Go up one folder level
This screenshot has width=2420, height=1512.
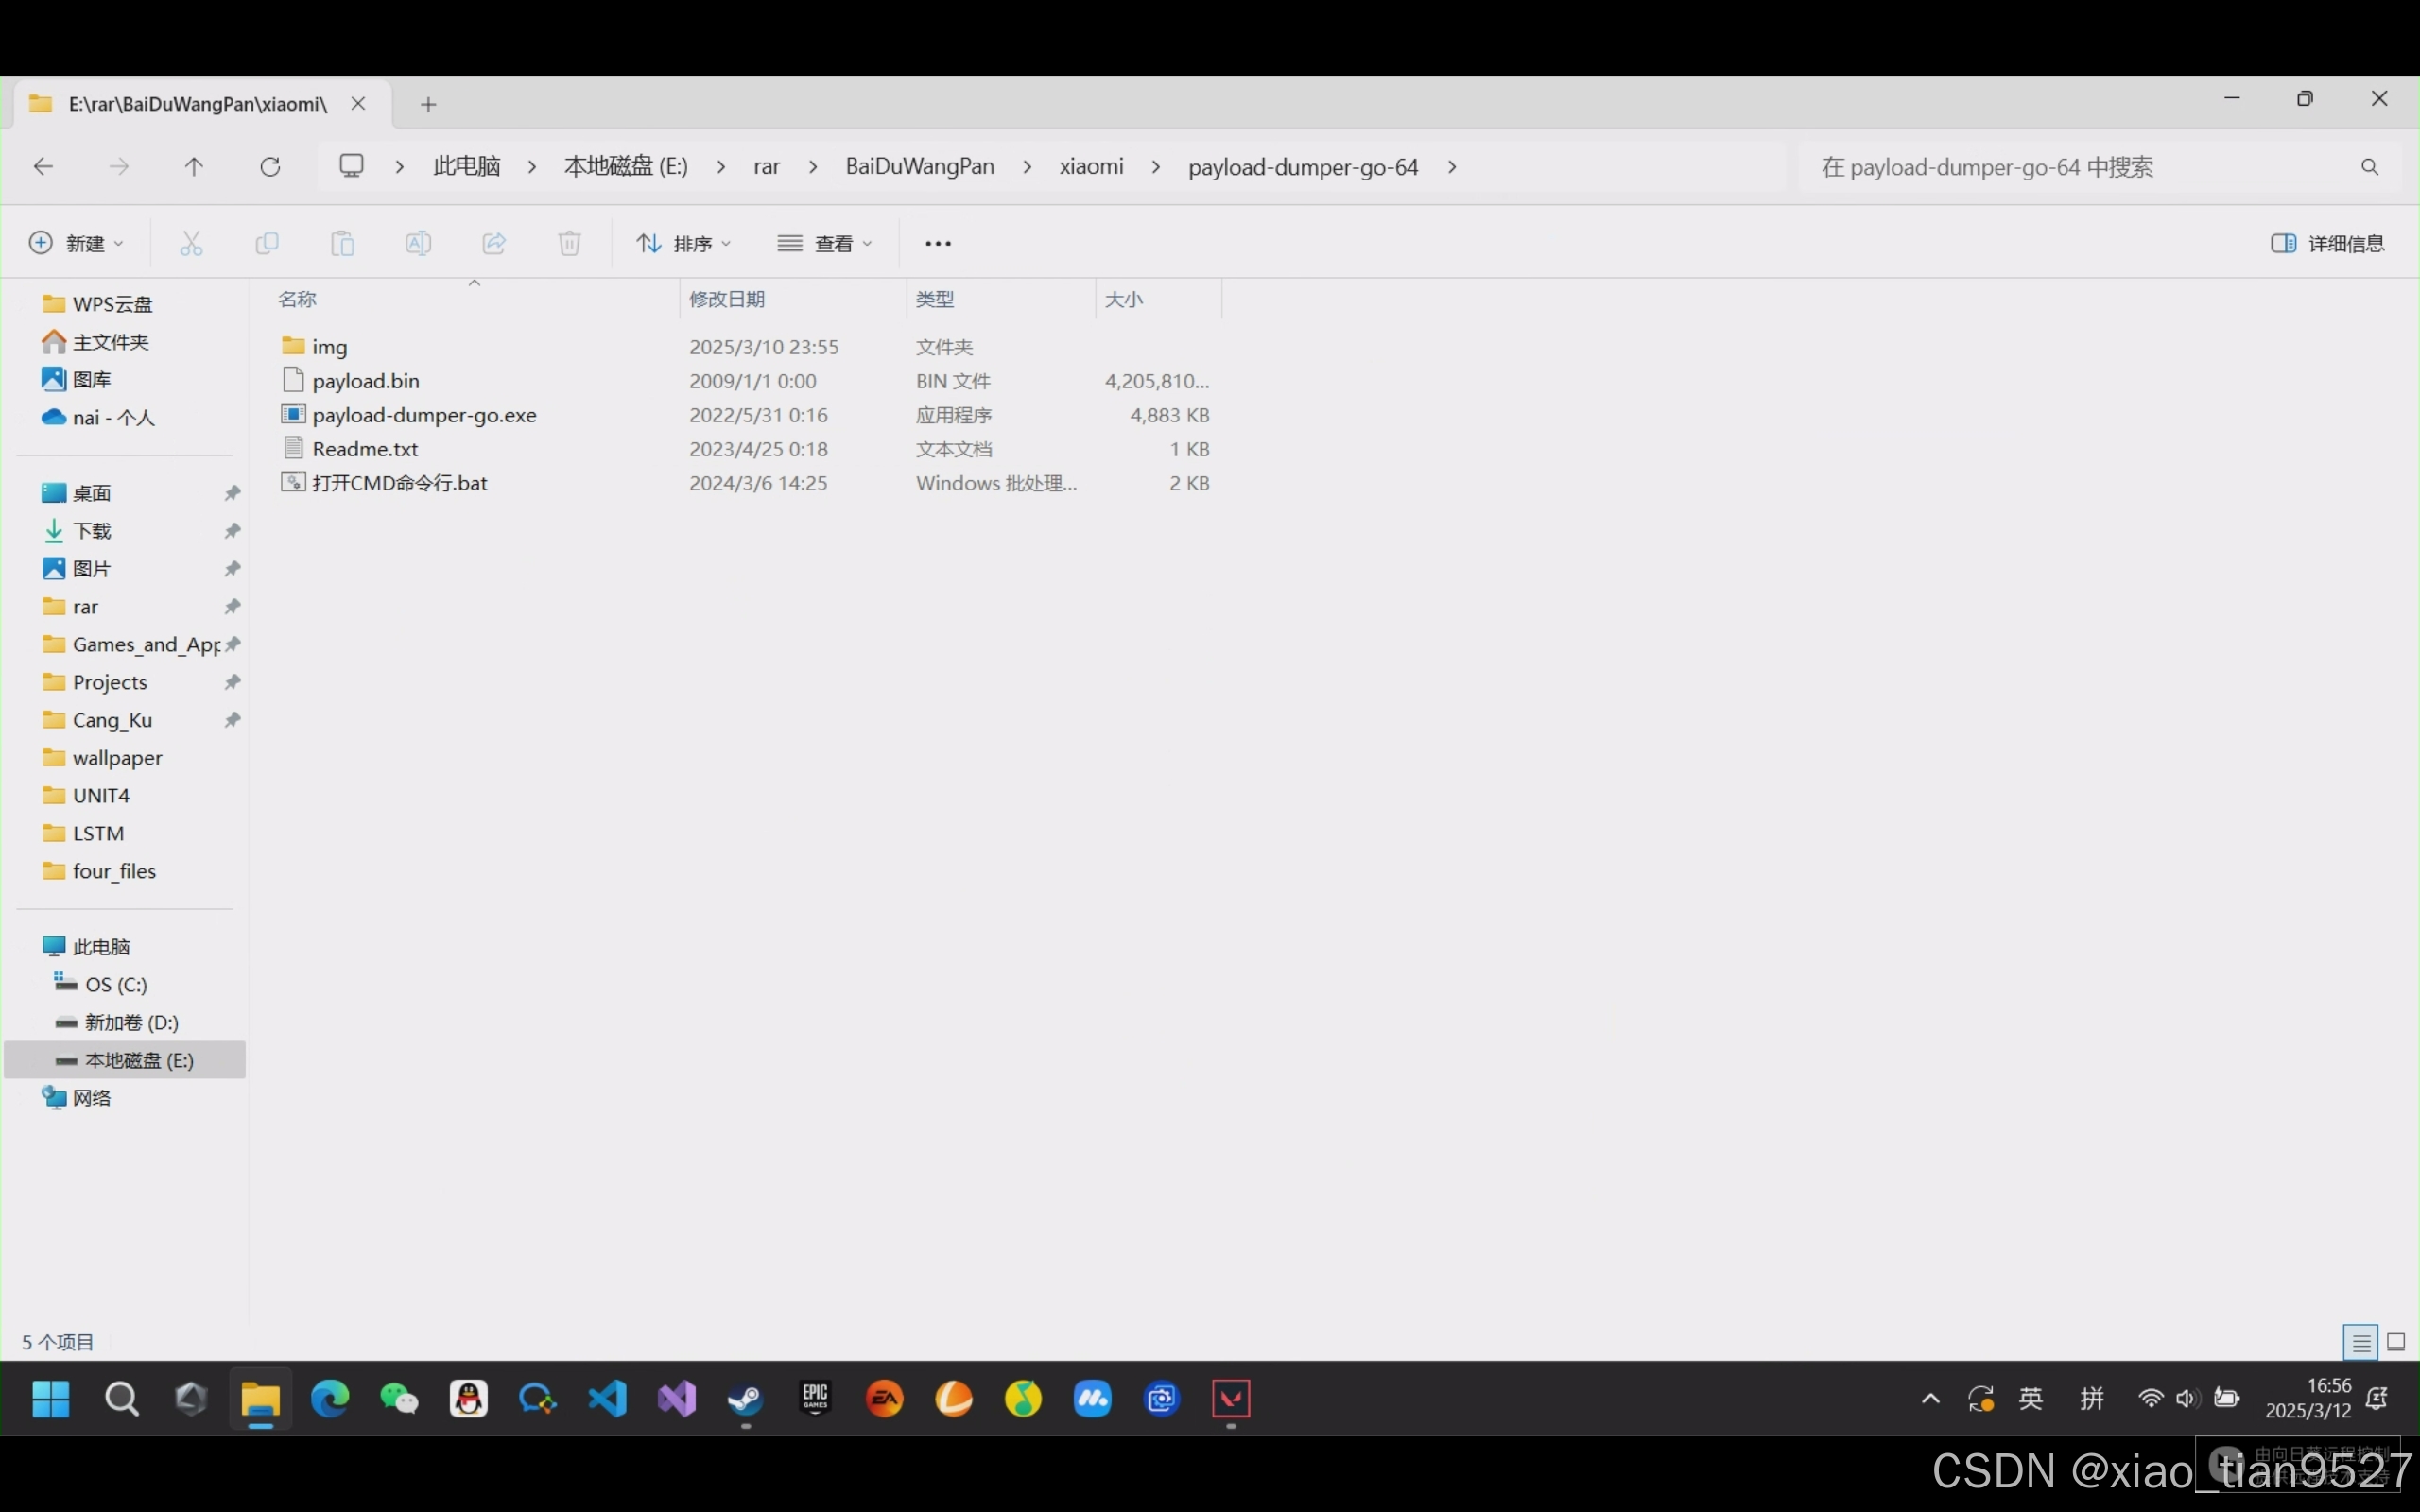194,167
